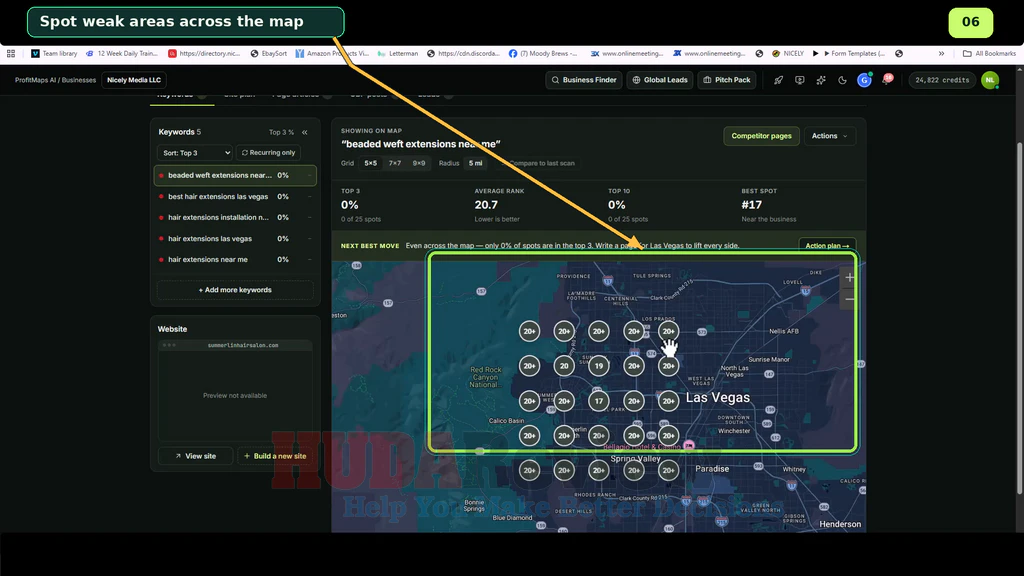The width and height of the screenshot is (1024, 576).
Task: Open the NL user avatar menu
Action: click(990, 80)
